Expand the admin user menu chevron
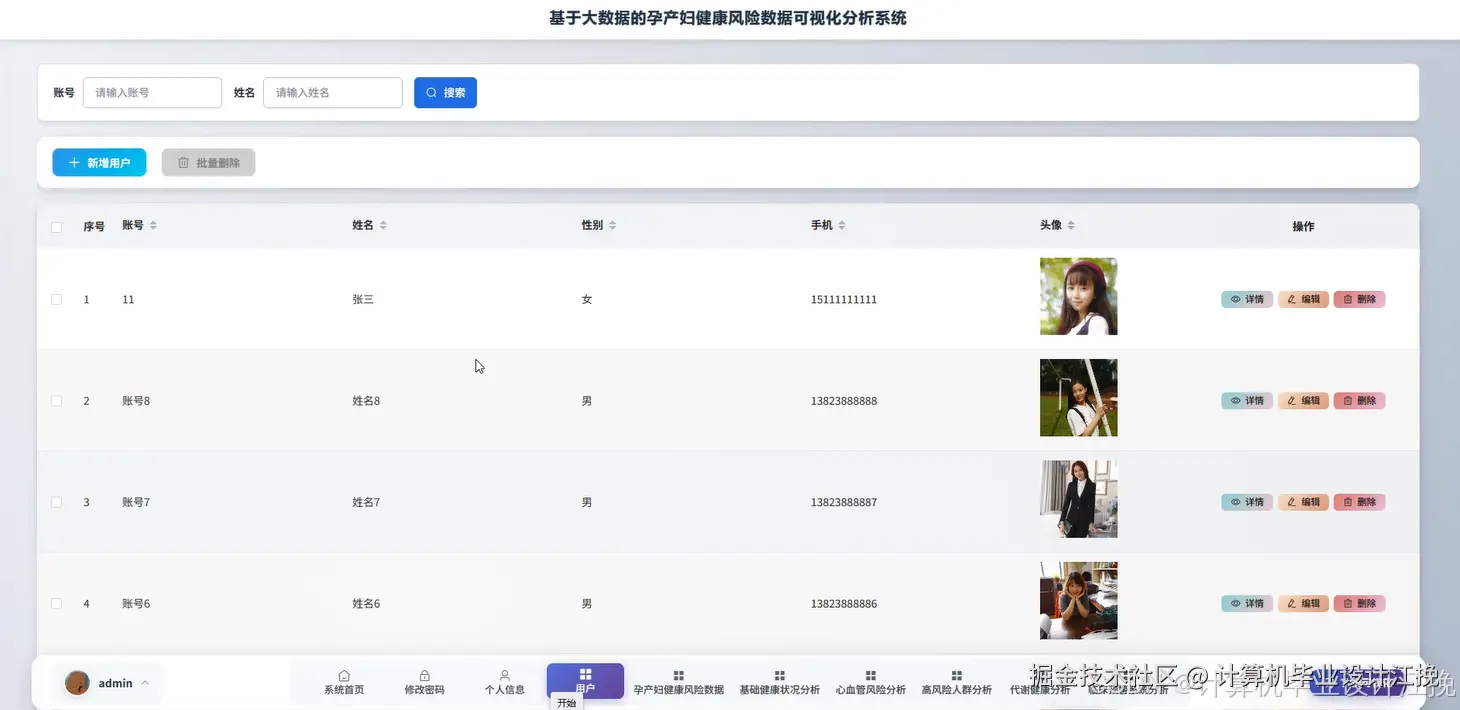This screenshot has width=1460, height=710. coord(145,683)
